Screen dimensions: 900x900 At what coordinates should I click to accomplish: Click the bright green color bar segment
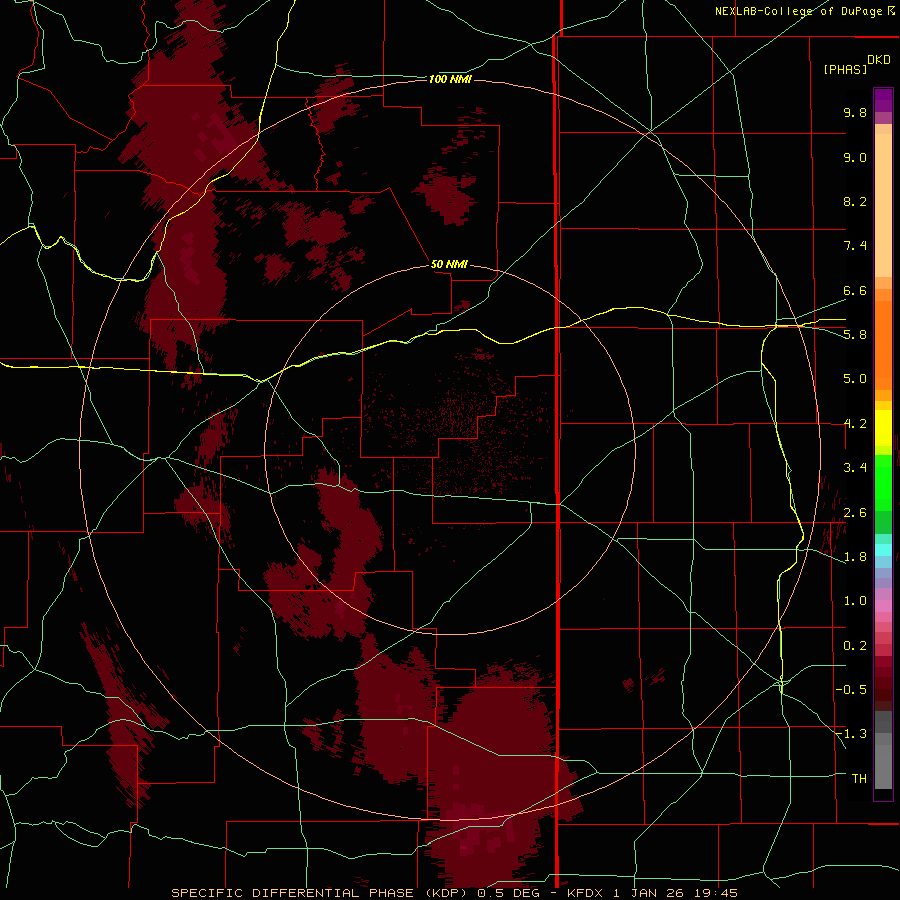[883, 482]
